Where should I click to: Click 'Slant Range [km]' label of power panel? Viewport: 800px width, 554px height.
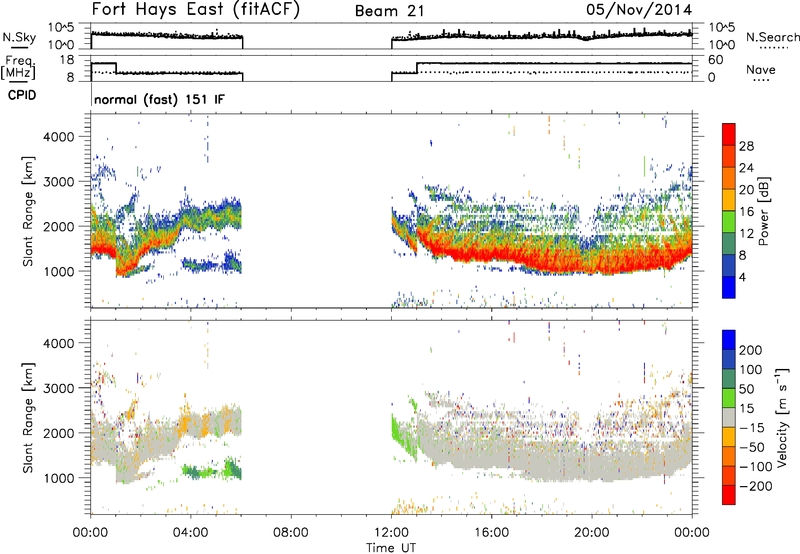[x=28, y=211]
